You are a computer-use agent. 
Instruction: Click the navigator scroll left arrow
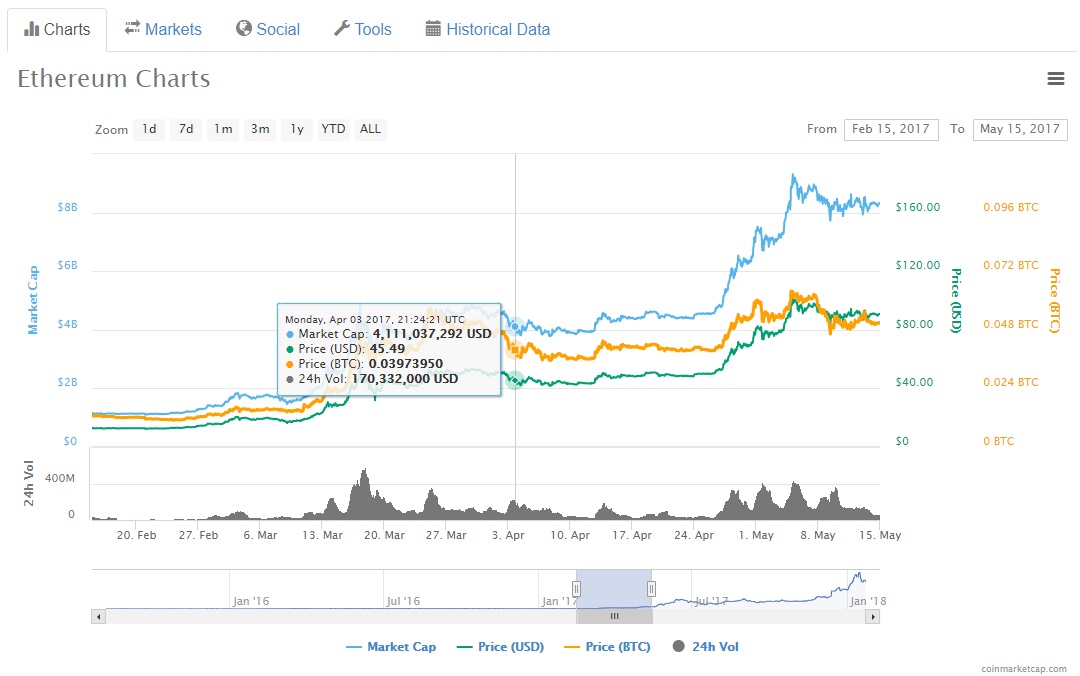tap(98, 617)
